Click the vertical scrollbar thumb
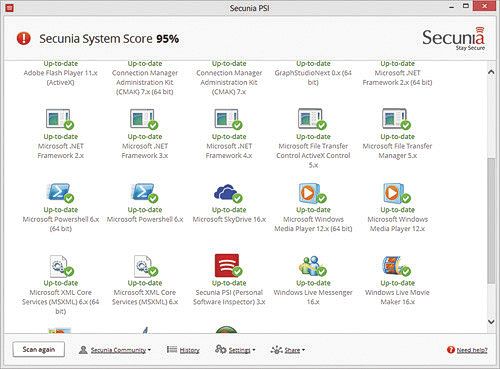The width and height of the screenshot is (500, 369). click(x=491, y=221)
